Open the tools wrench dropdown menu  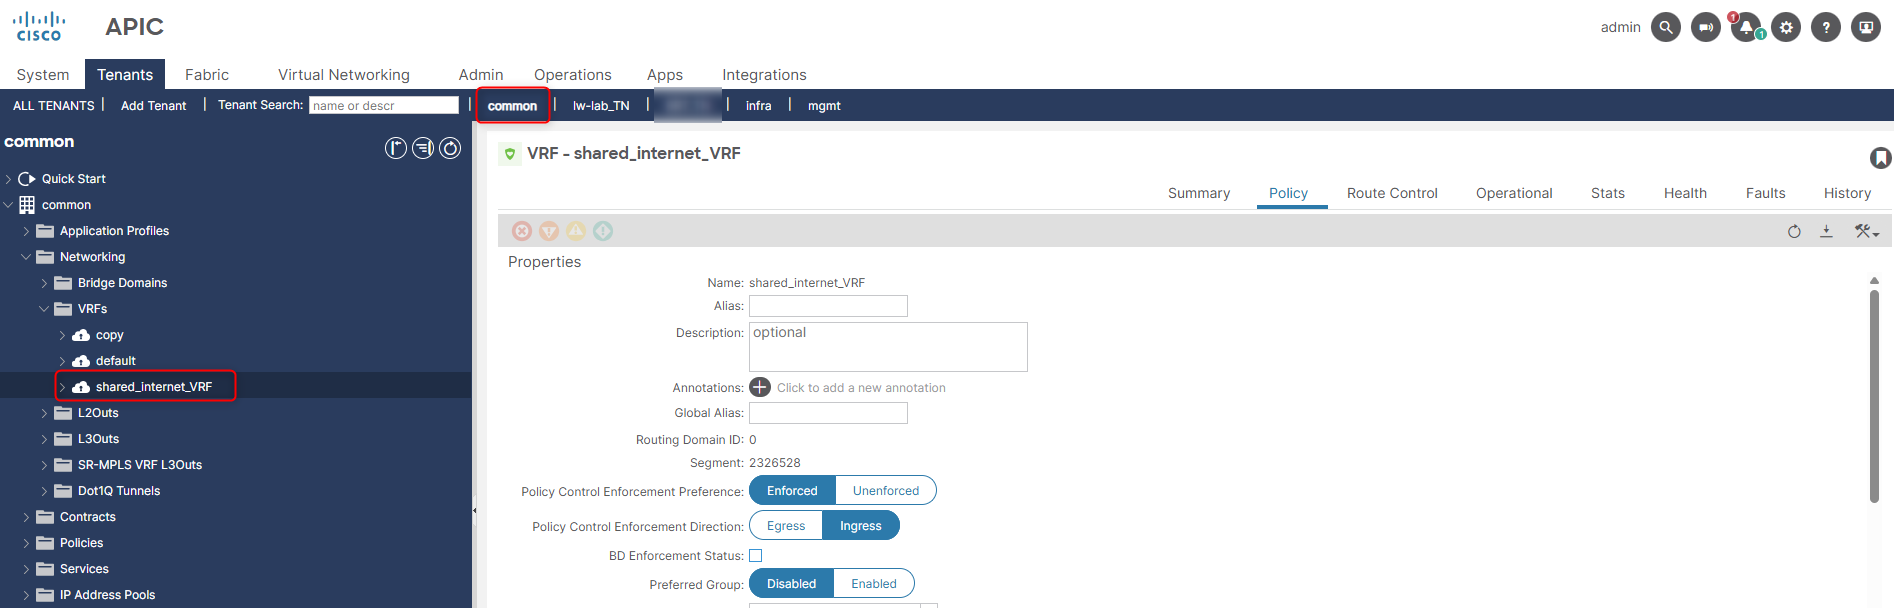coord(1866,231)
